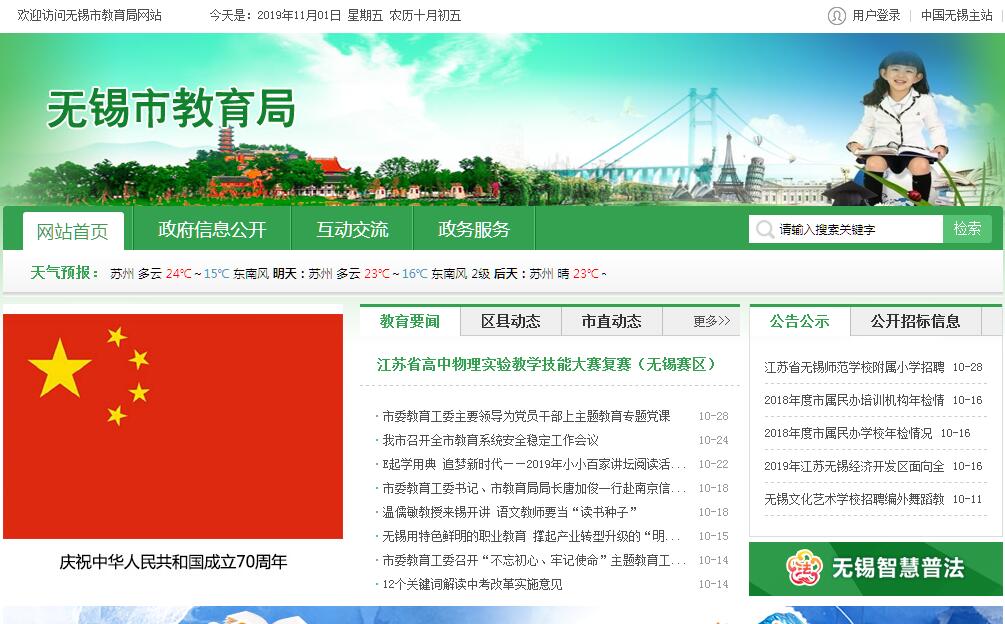This screenshot has width=1005, height=624.
Task: Switch to the 市直动态 tab
Action: [611, 321]
